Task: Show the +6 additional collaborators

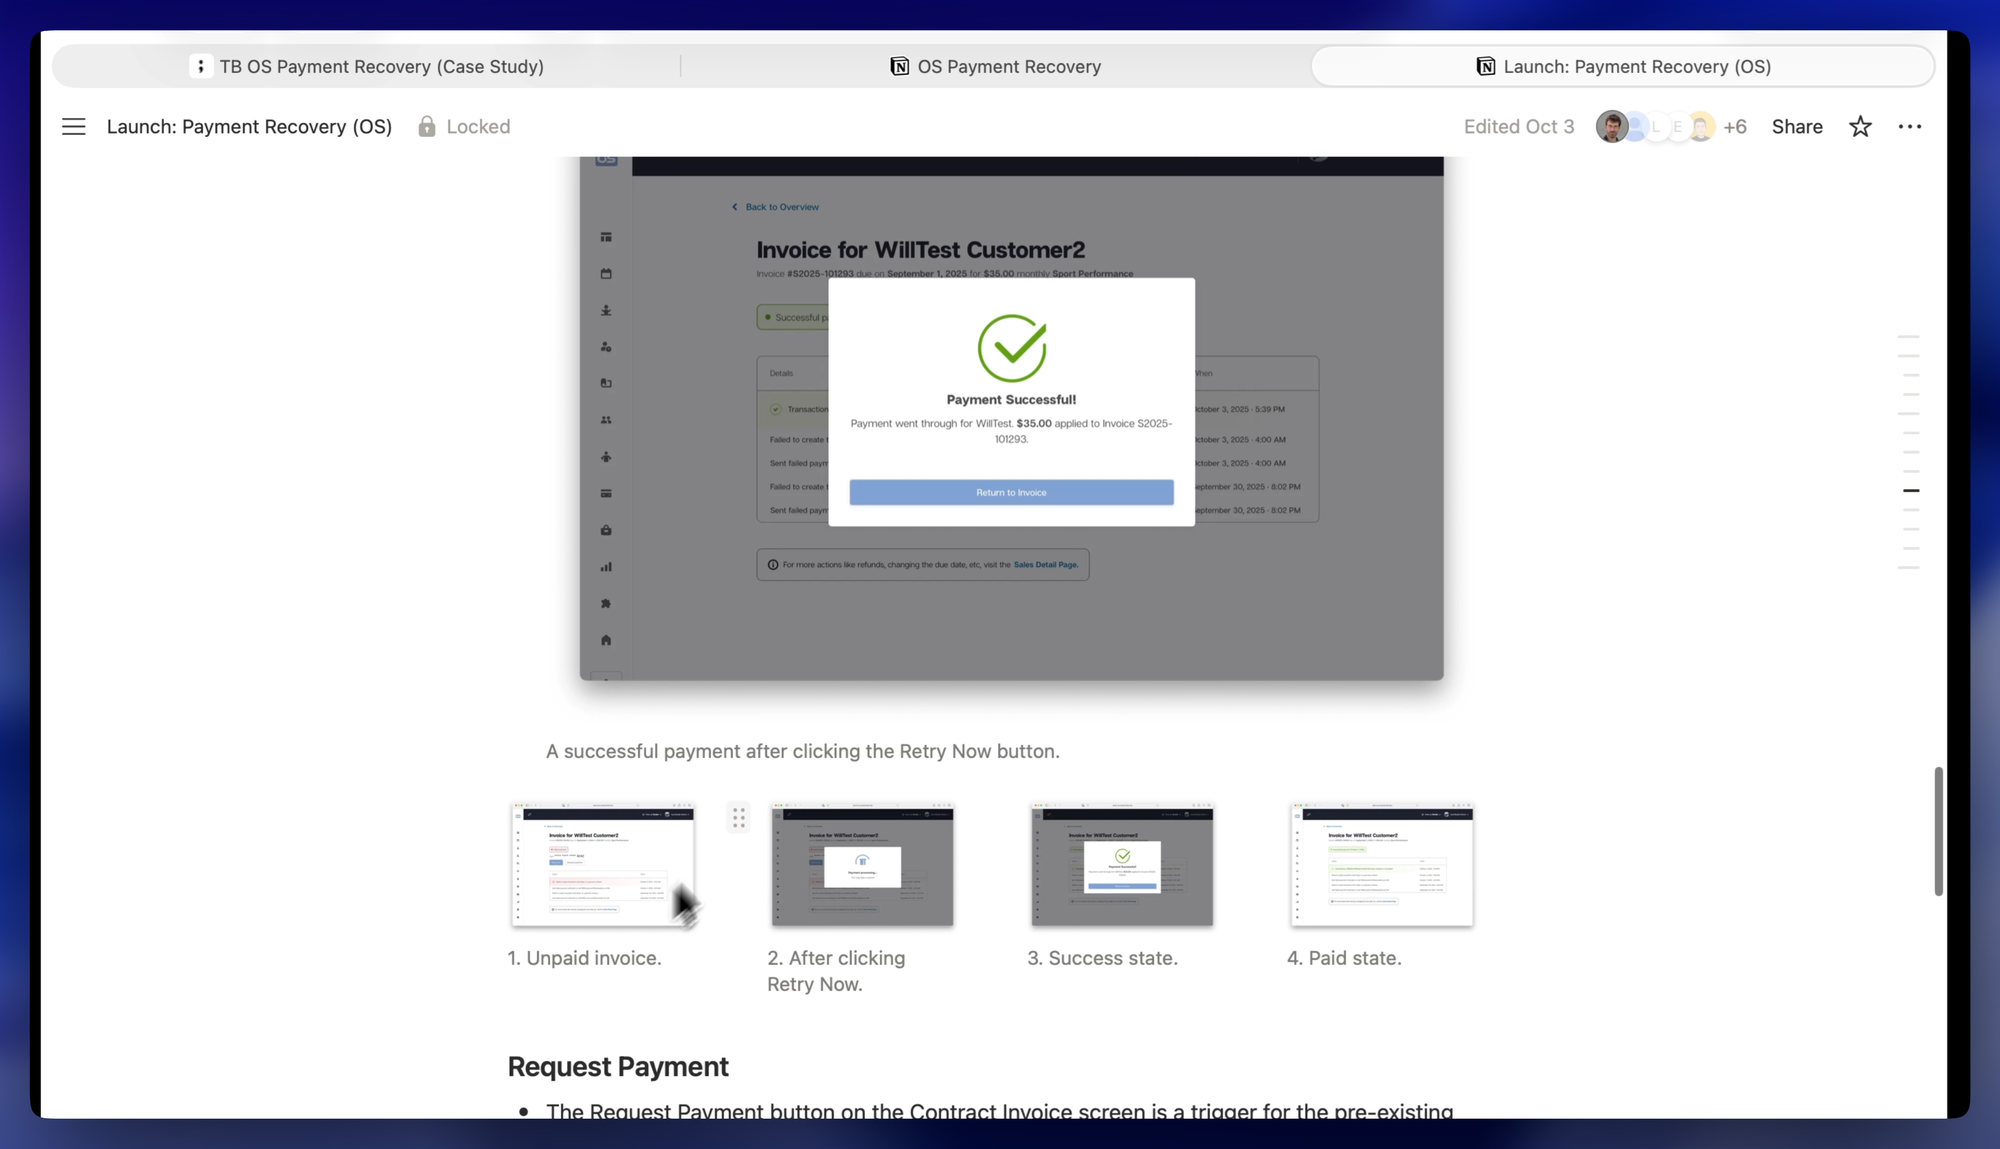Action: click(x=1735, y=127)
